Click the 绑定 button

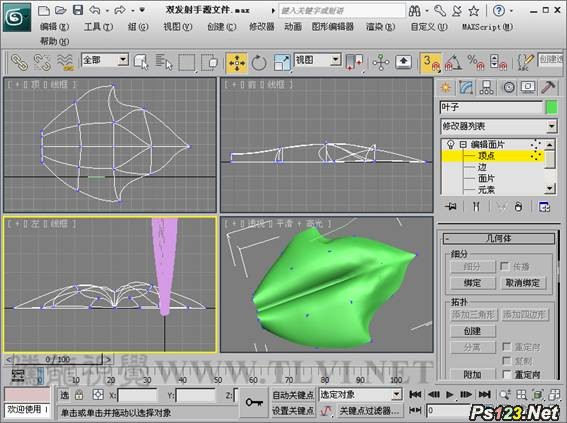click(473, 283)
